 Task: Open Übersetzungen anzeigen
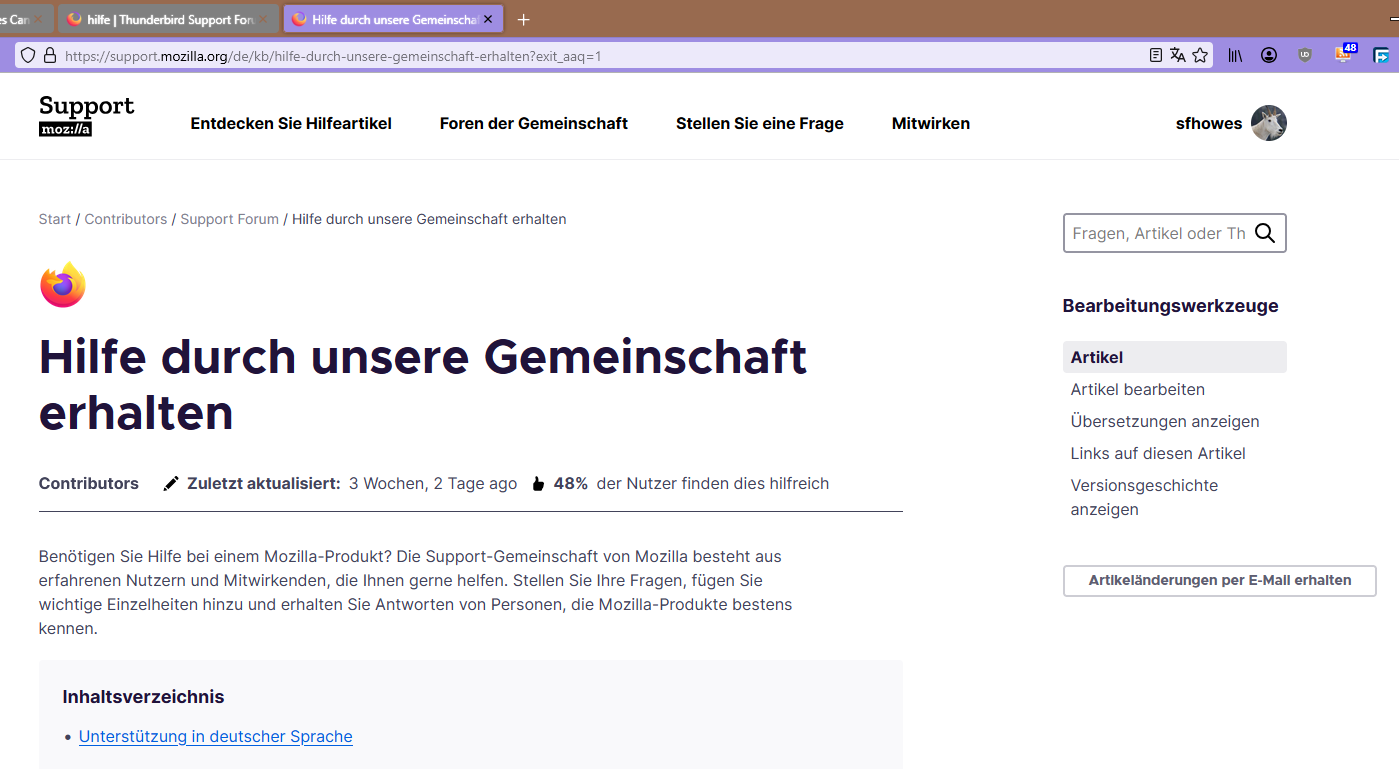click(1165, 421)
